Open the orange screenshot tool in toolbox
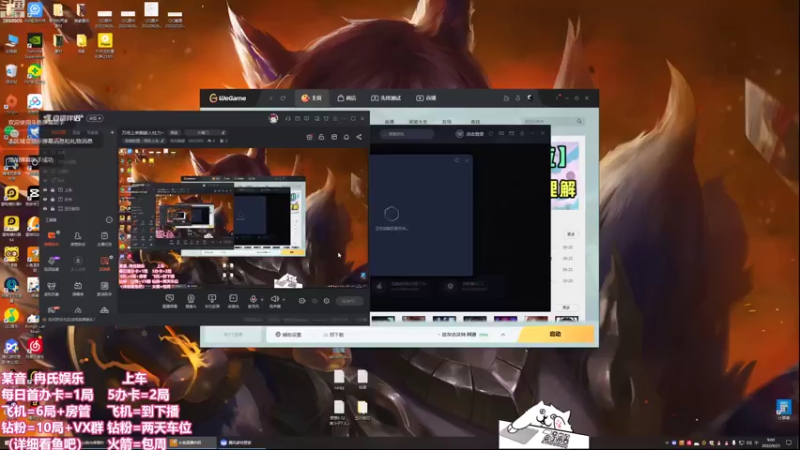The height and width of the screenshot is (450, 800). 104,263
